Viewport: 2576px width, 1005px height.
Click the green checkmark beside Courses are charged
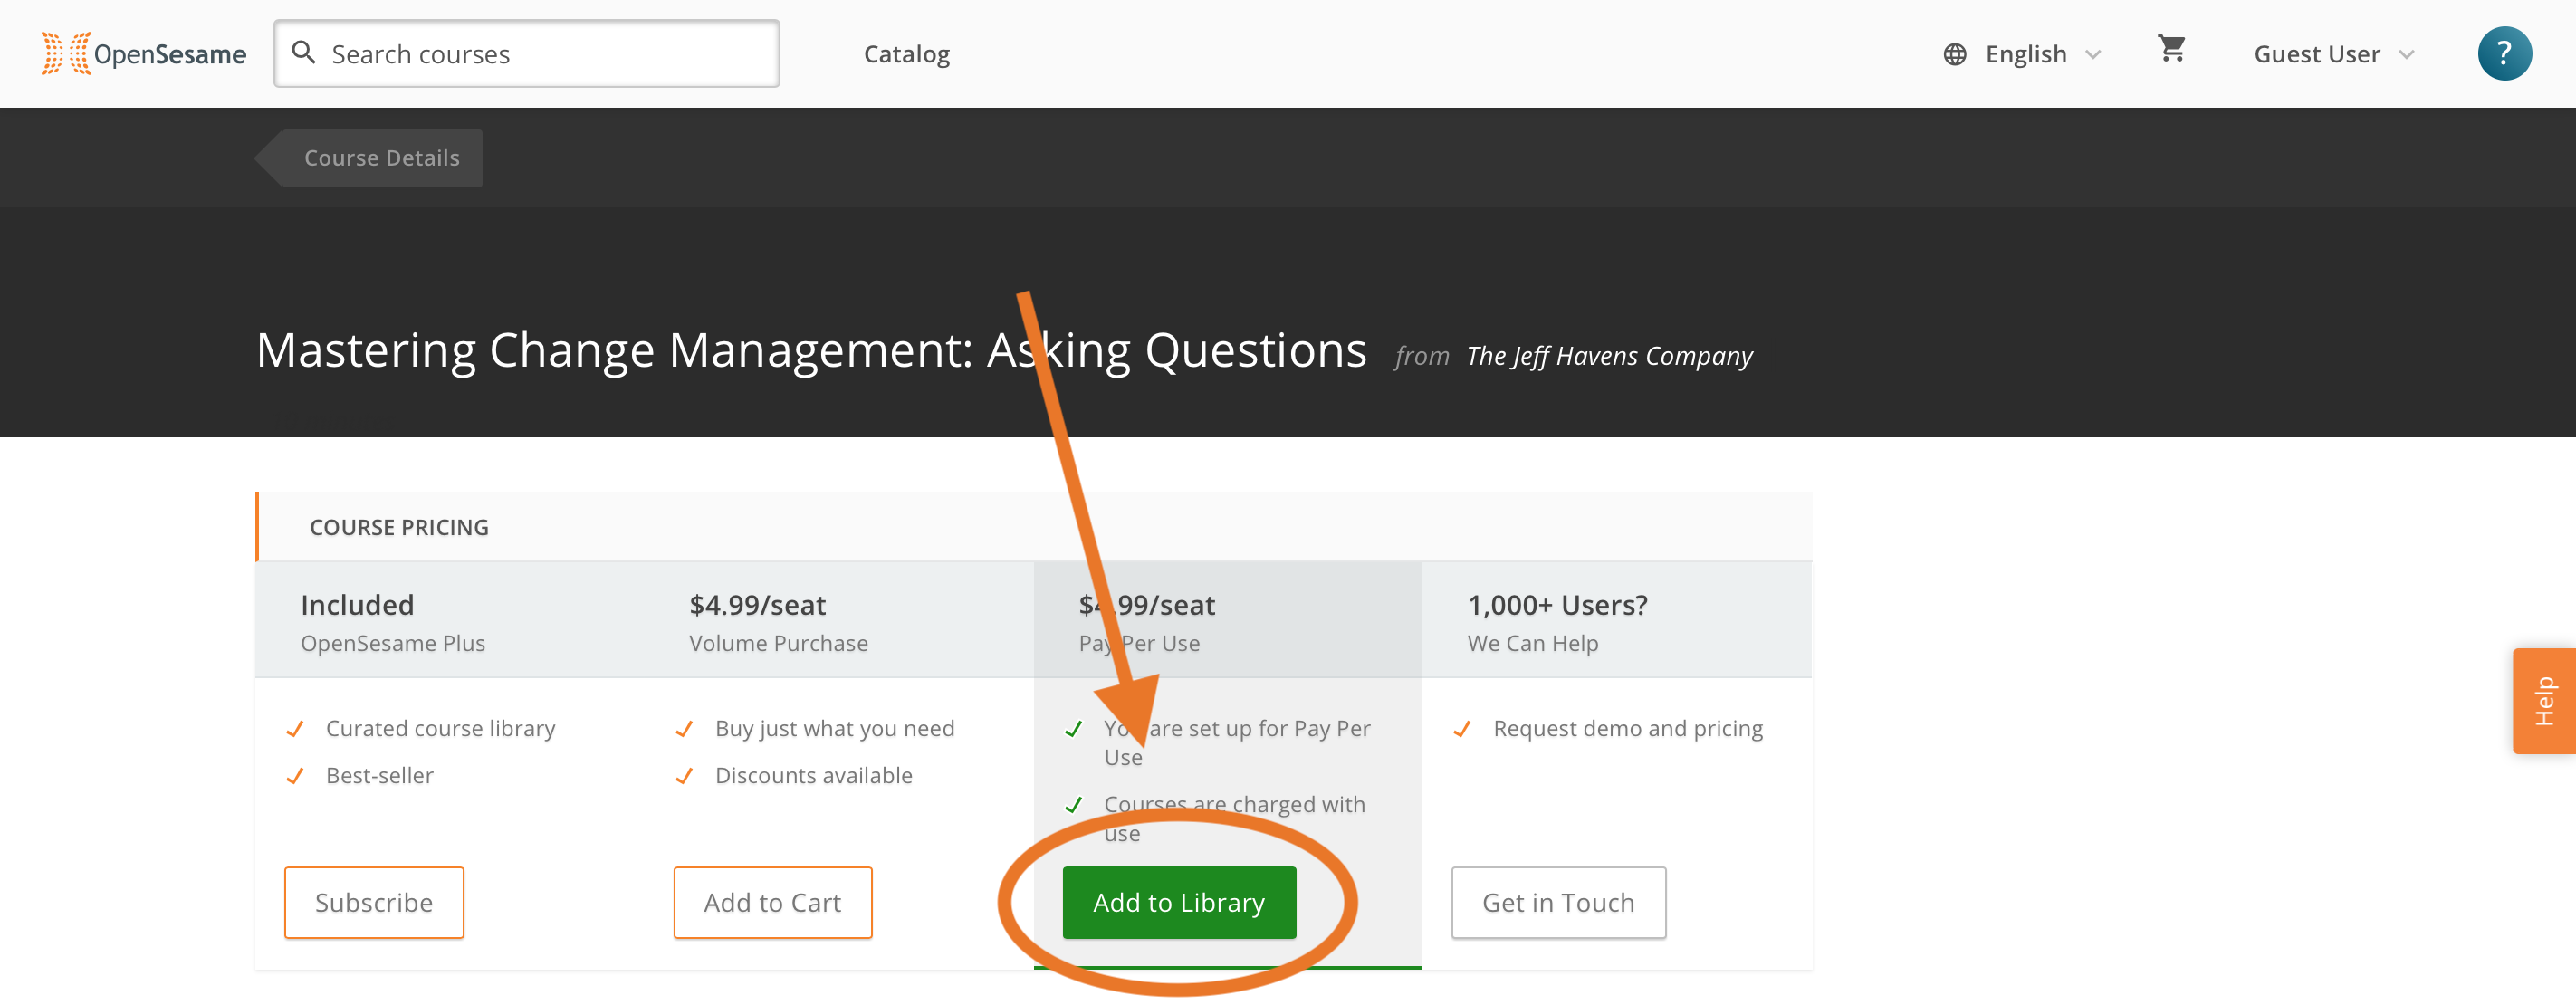pyautogui.click(x=1073, y=805)
